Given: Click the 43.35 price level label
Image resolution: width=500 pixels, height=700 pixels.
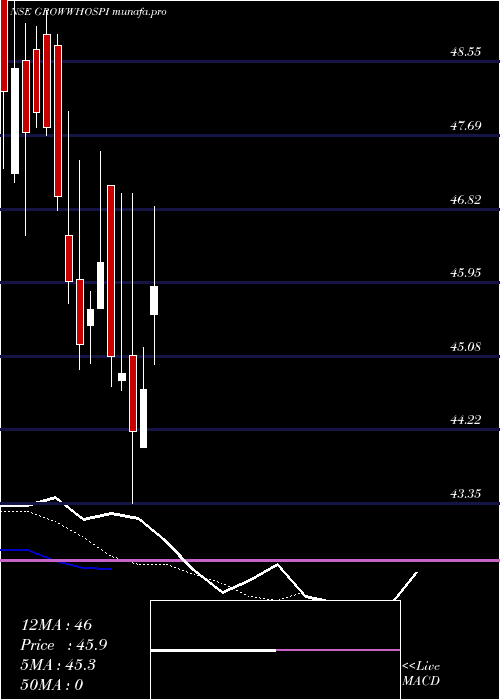Looking at the screenshot, I should pos(465,493).
